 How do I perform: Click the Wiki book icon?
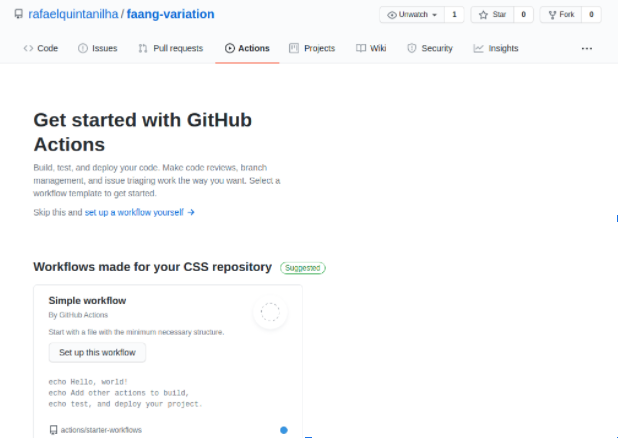(361, 48)
